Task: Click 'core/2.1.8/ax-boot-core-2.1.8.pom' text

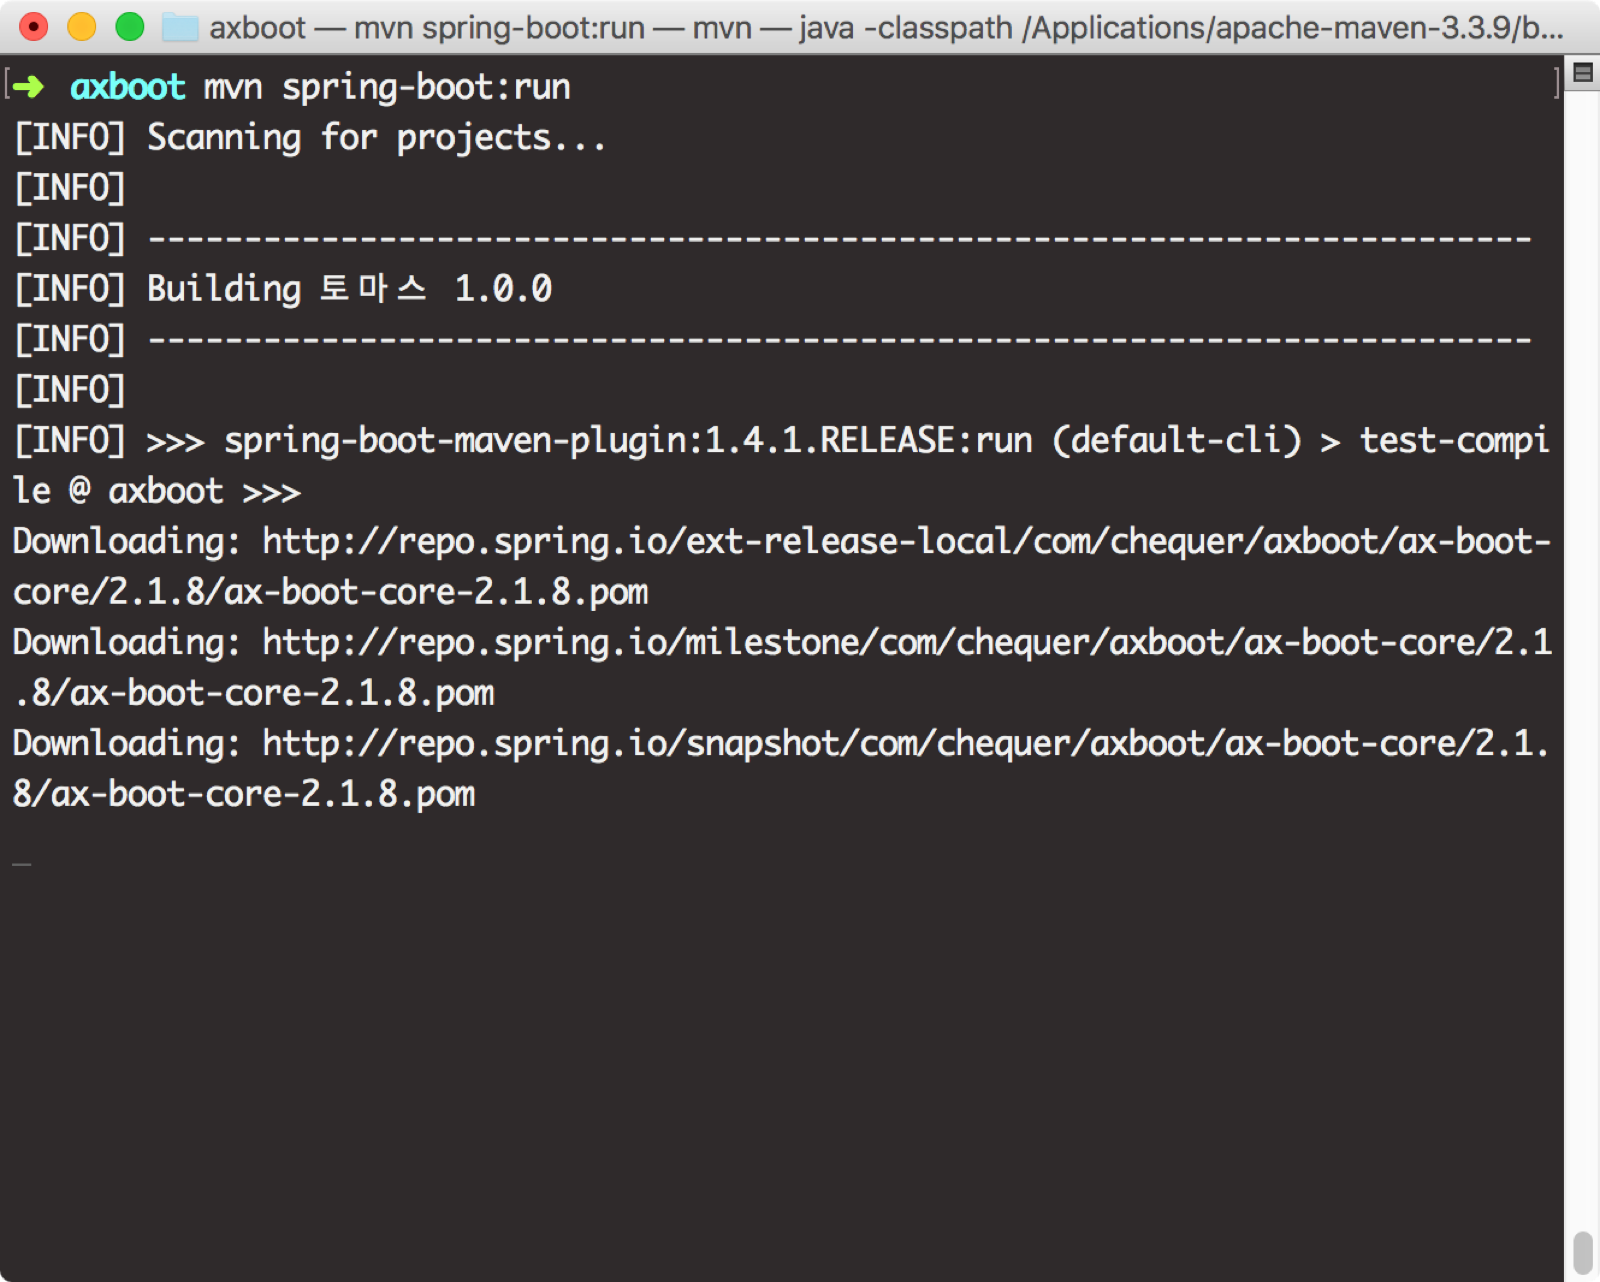Action: click(x=331, y=592)
